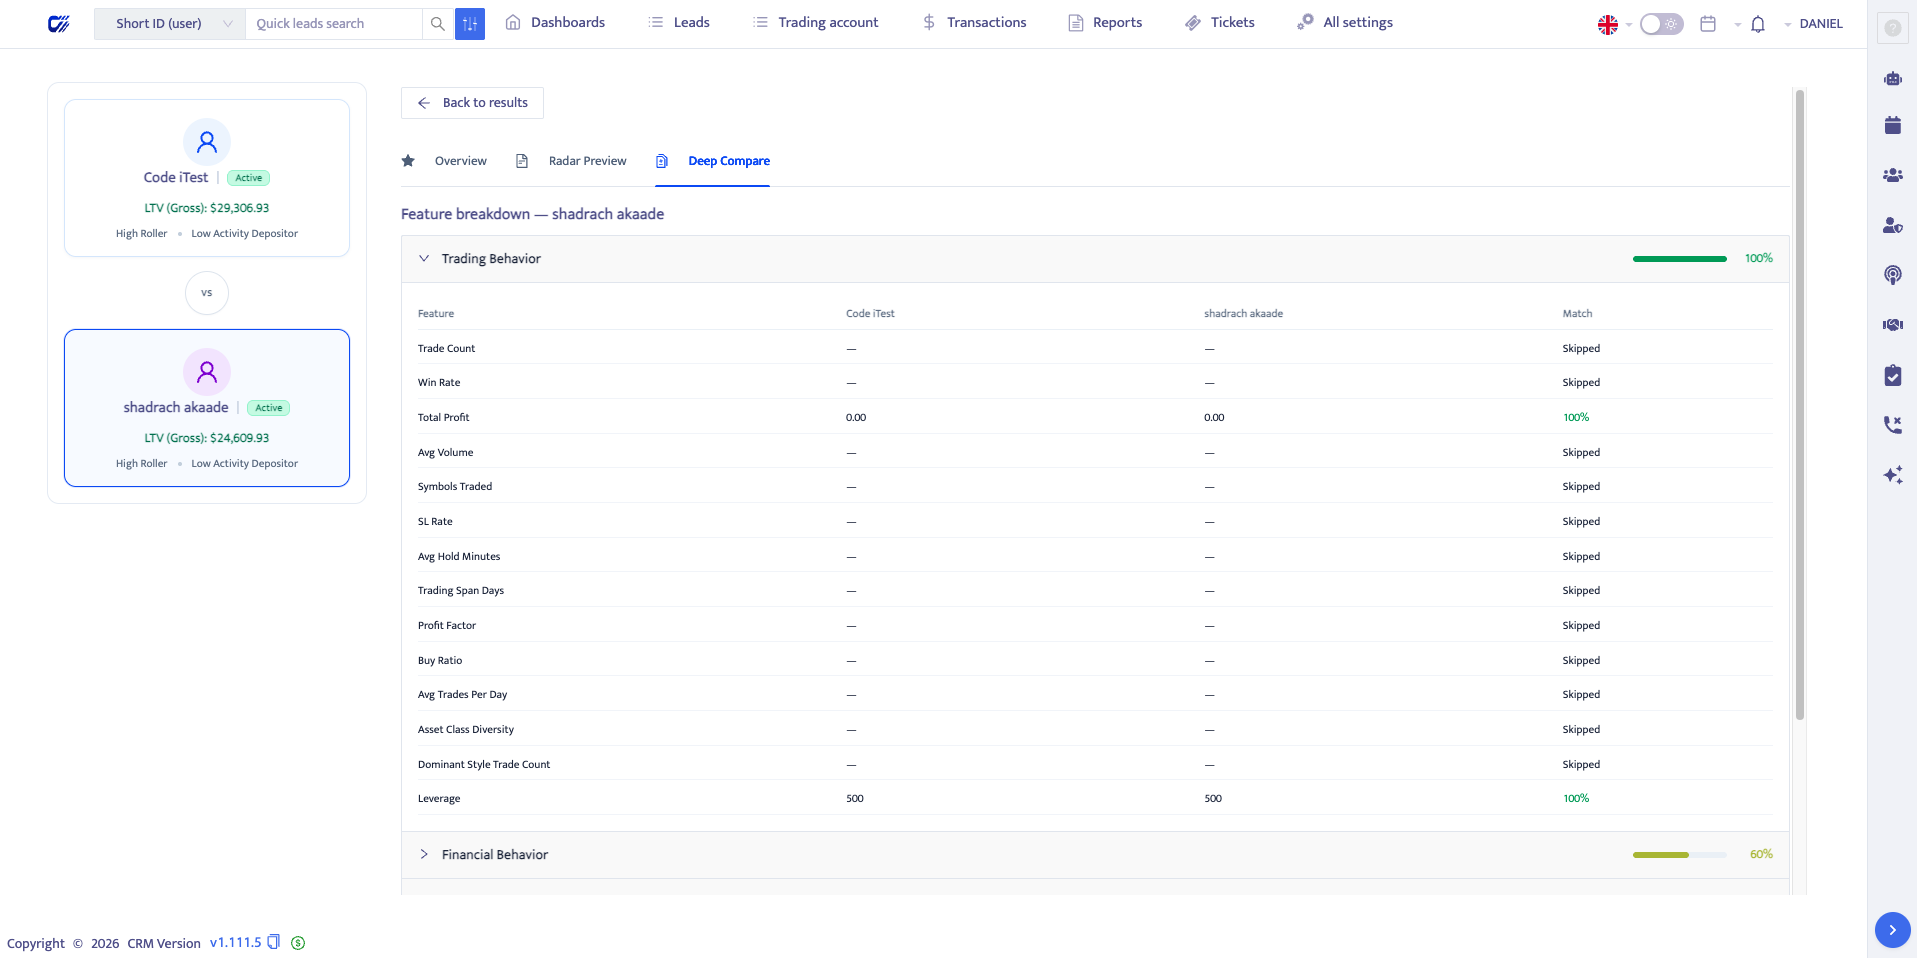Click the Deep Compare tab icon
Screen dimensions: 1917x958
[x=662, y=161]
